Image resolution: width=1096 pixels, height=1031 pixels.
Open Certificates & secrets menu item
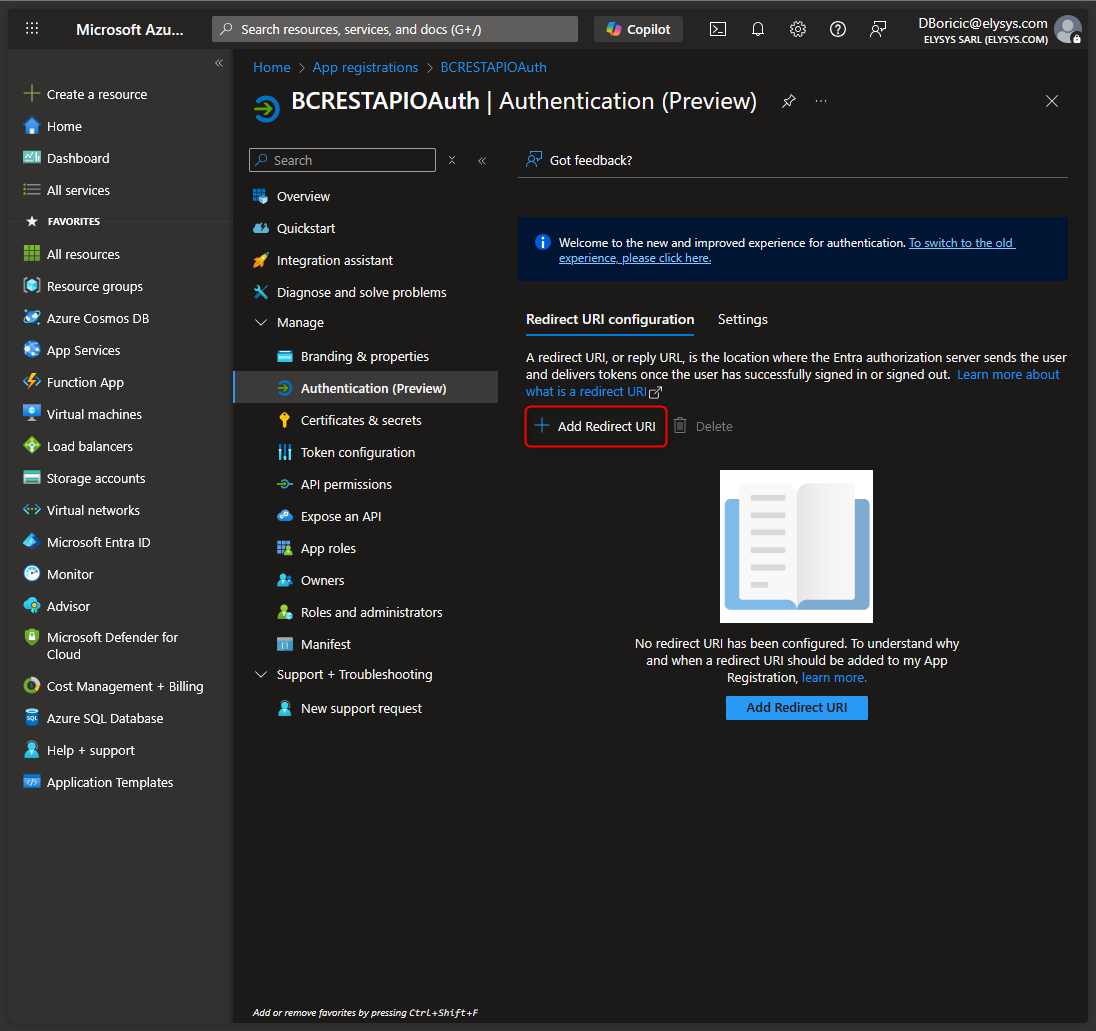(361, 421)
